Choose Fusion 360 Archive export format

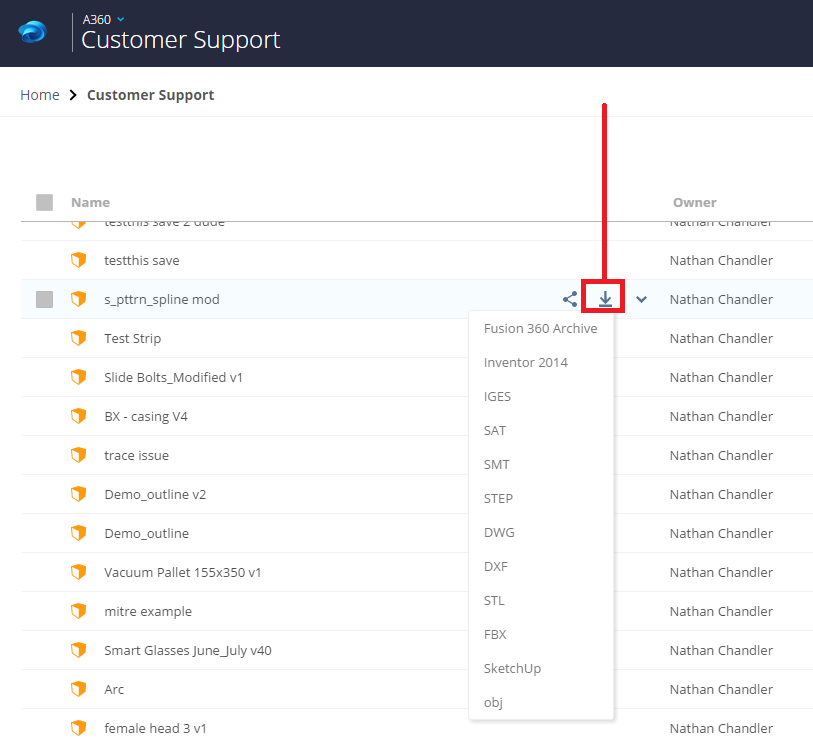click(540, 328)
